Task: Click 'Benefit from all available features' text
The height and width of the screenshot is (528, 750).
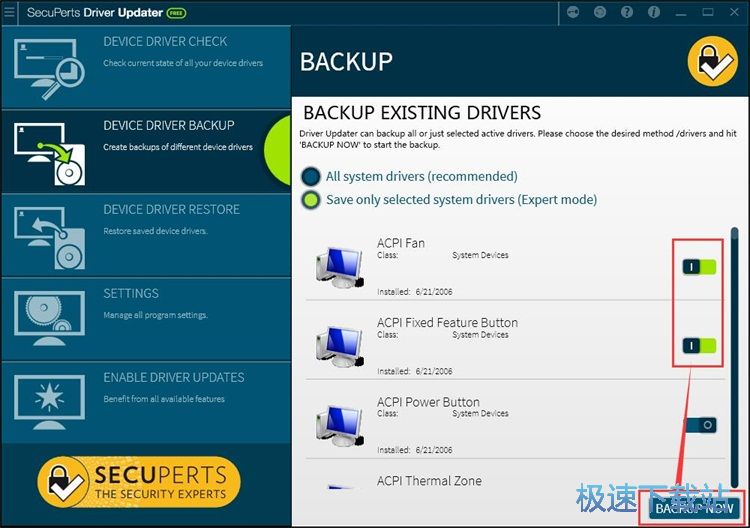Action: (x=164, y=399)
